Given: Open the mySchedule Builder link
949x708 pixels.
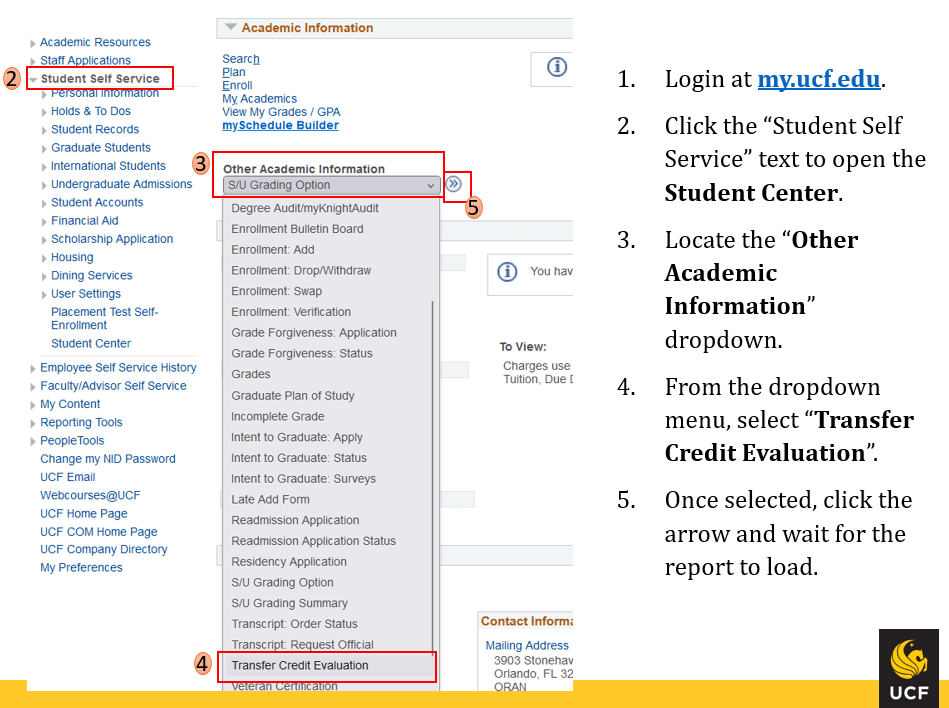Looking at the screenshot, I should 280,125.
